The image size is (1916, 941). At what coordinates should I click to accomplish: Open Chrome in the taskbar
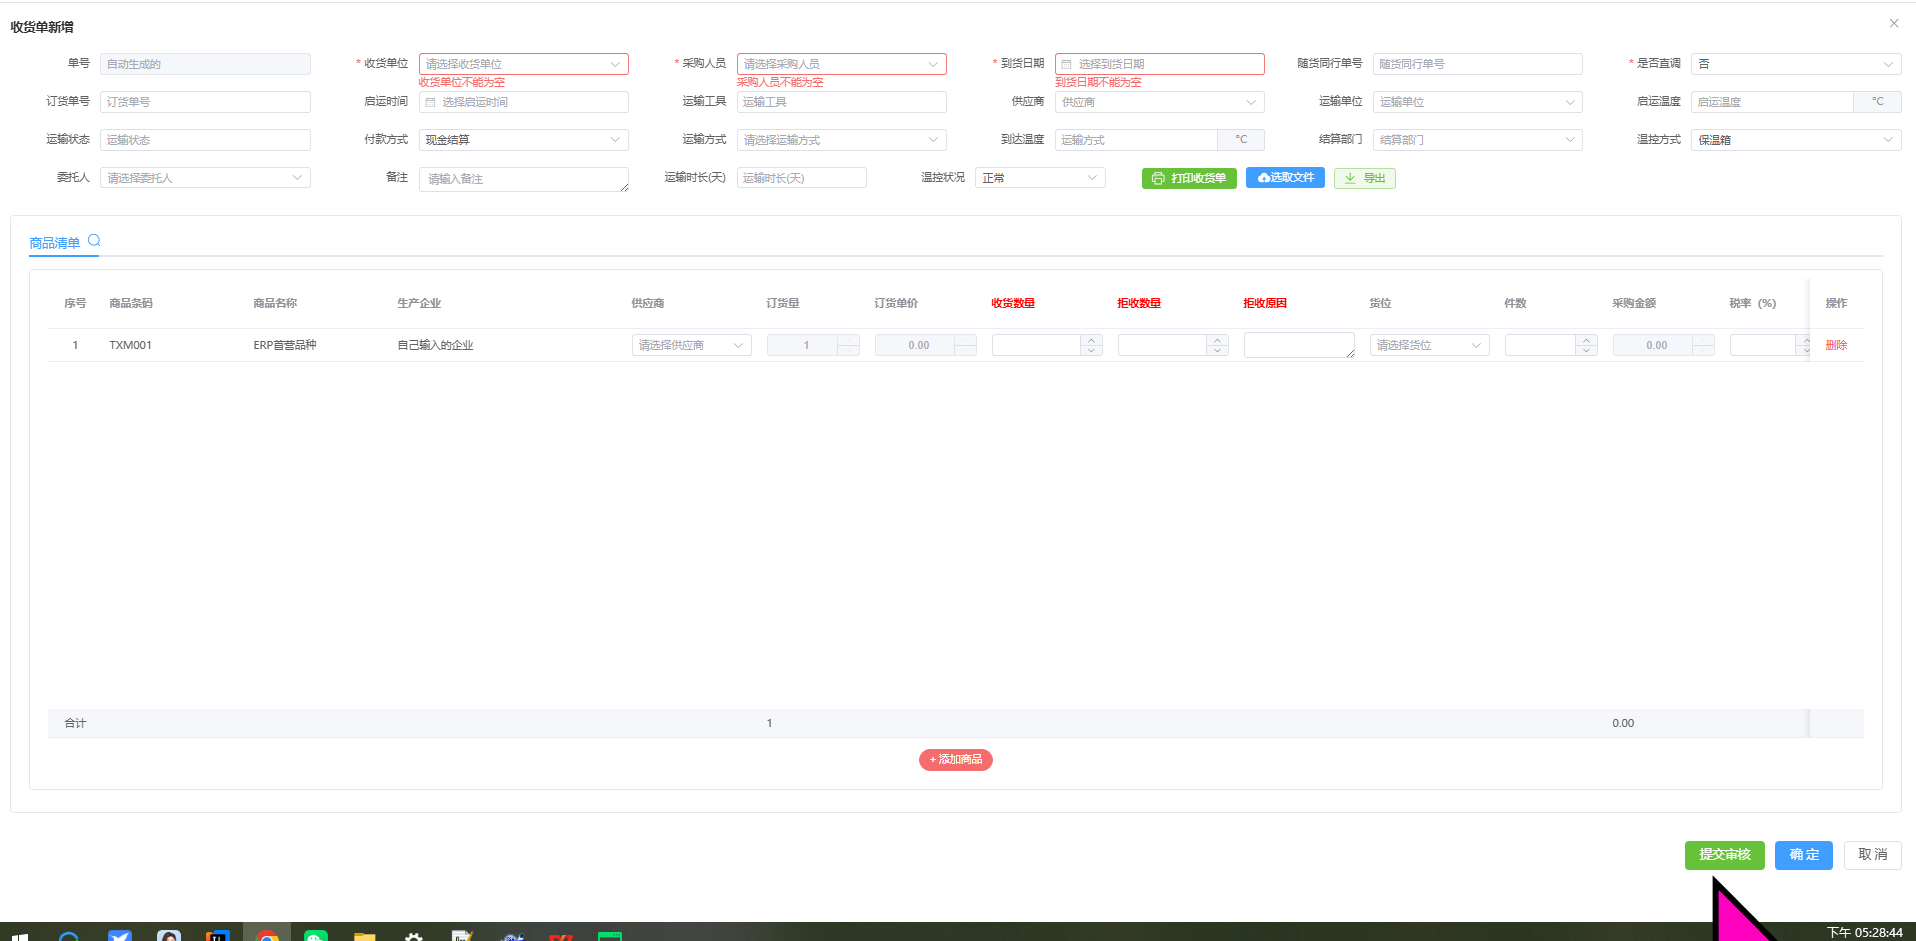coord(267,936)
